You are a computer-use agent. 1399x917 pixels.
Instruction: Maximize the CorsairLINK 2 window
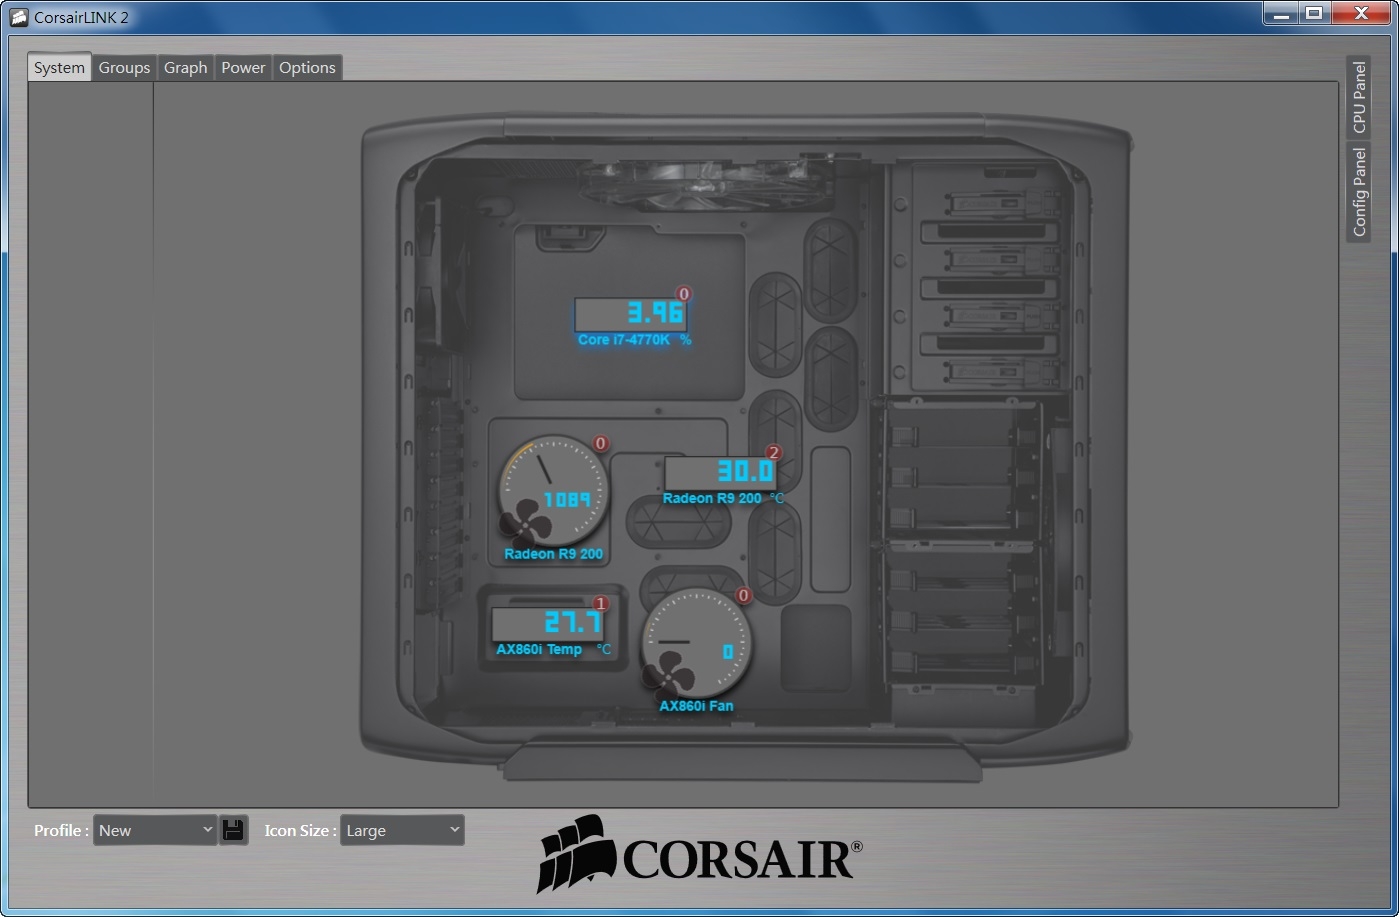[x=1314, y=14]
